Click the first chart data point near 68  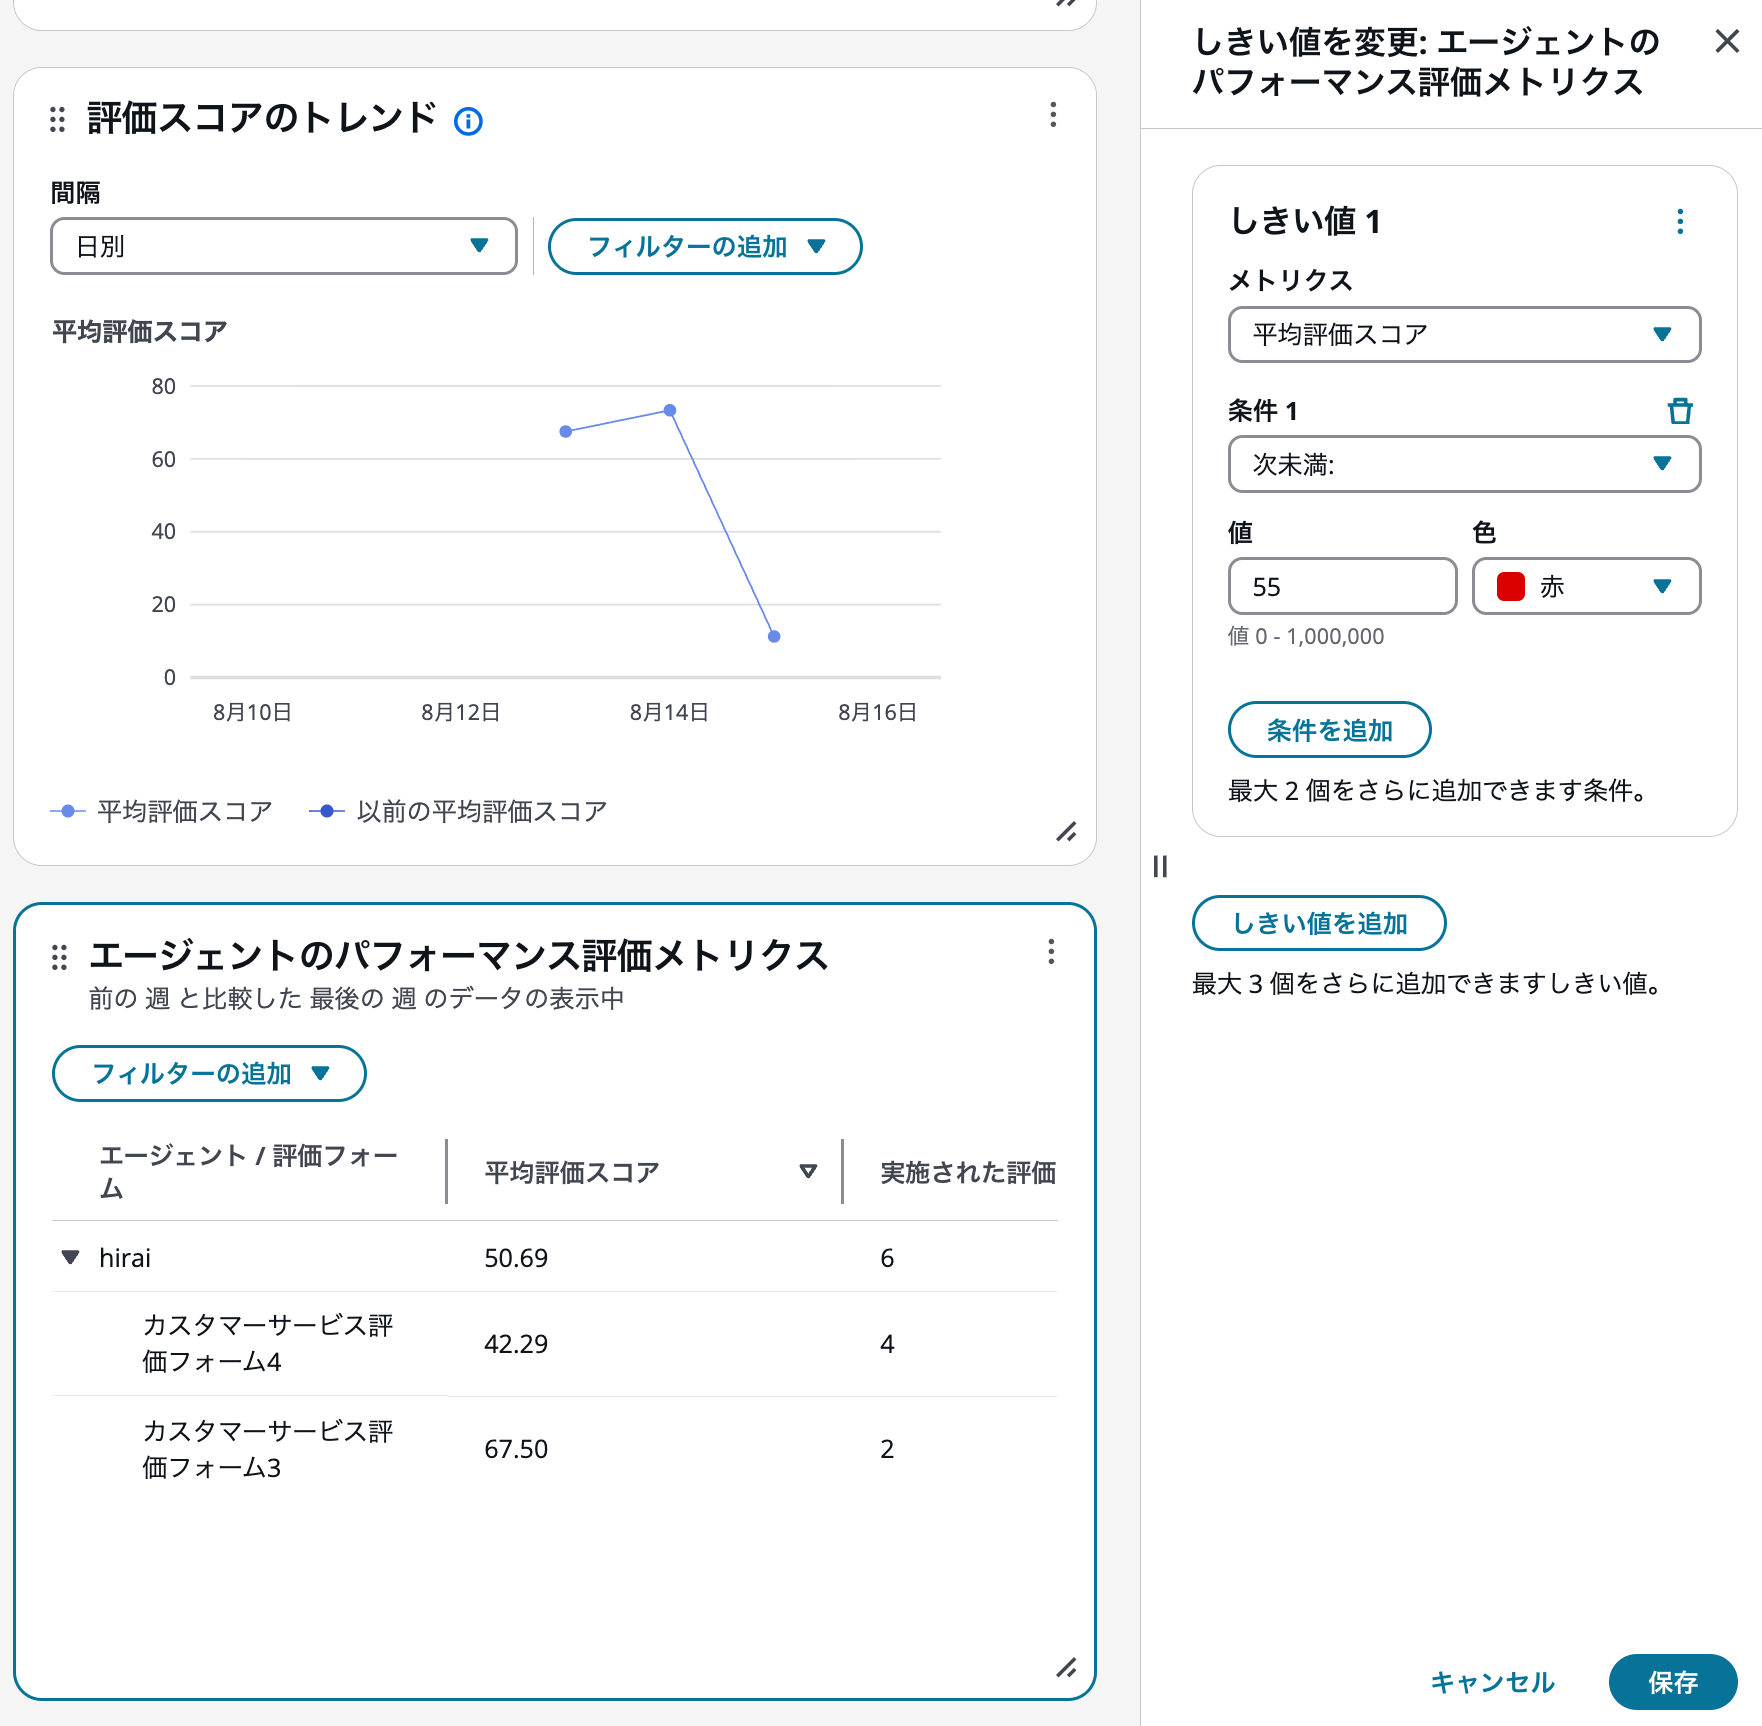566,431
